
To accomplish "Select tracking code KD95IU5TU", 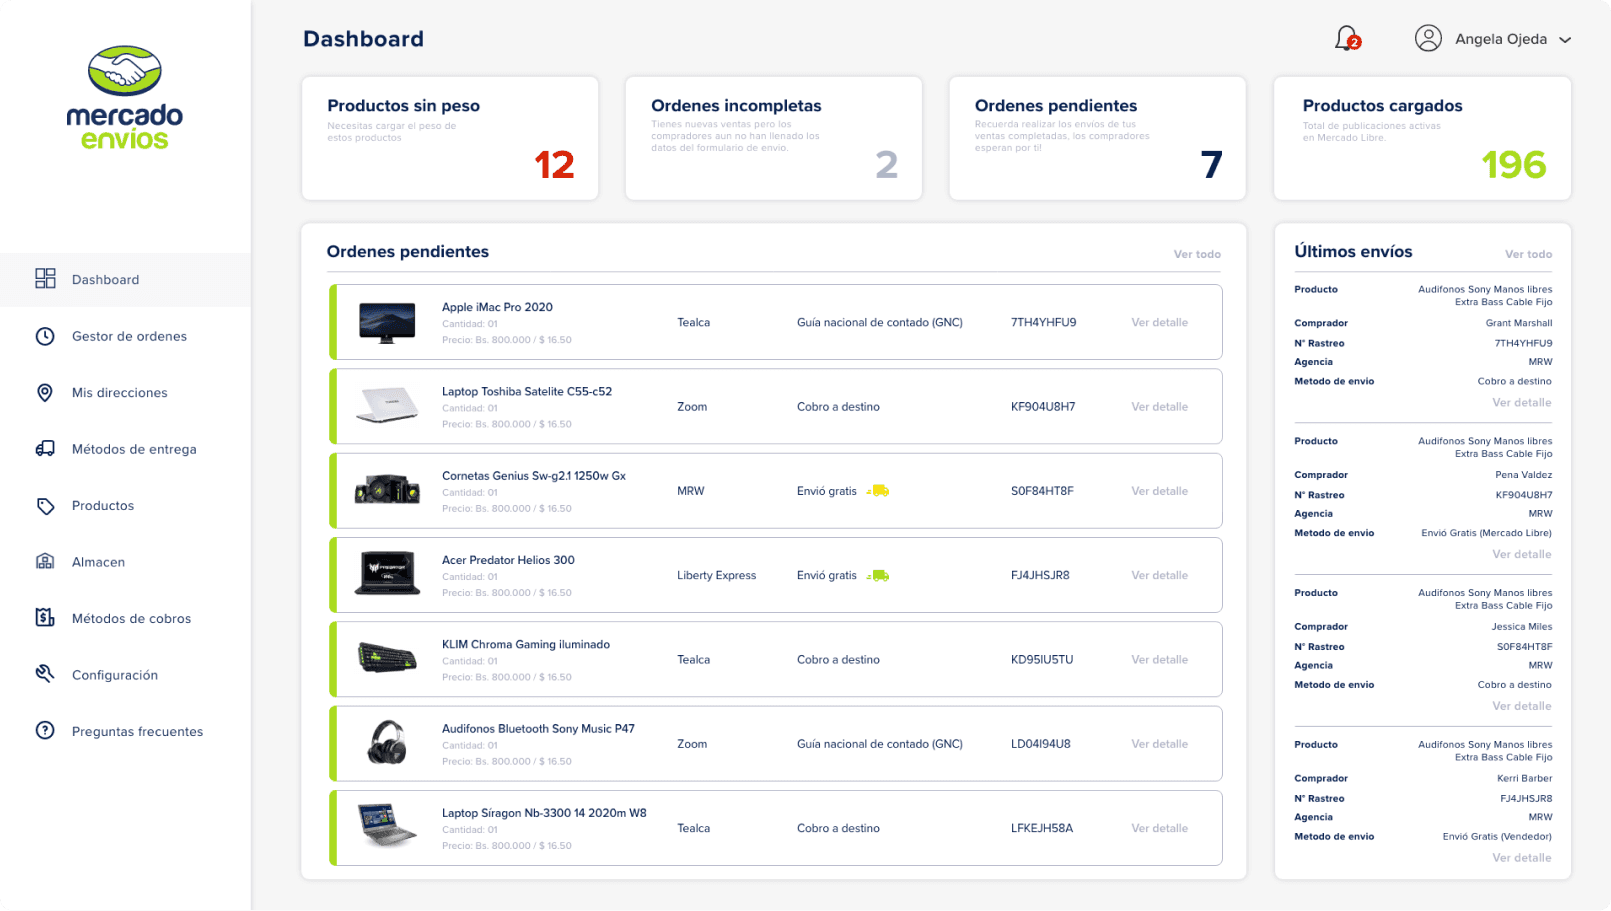I will 1042,660.
